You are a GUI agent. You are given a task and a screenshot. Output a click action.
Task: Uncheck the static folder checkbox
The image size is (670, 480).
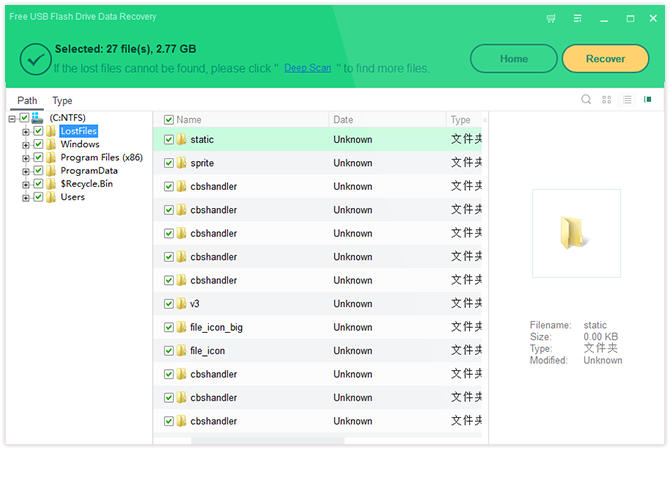(169, 139)
